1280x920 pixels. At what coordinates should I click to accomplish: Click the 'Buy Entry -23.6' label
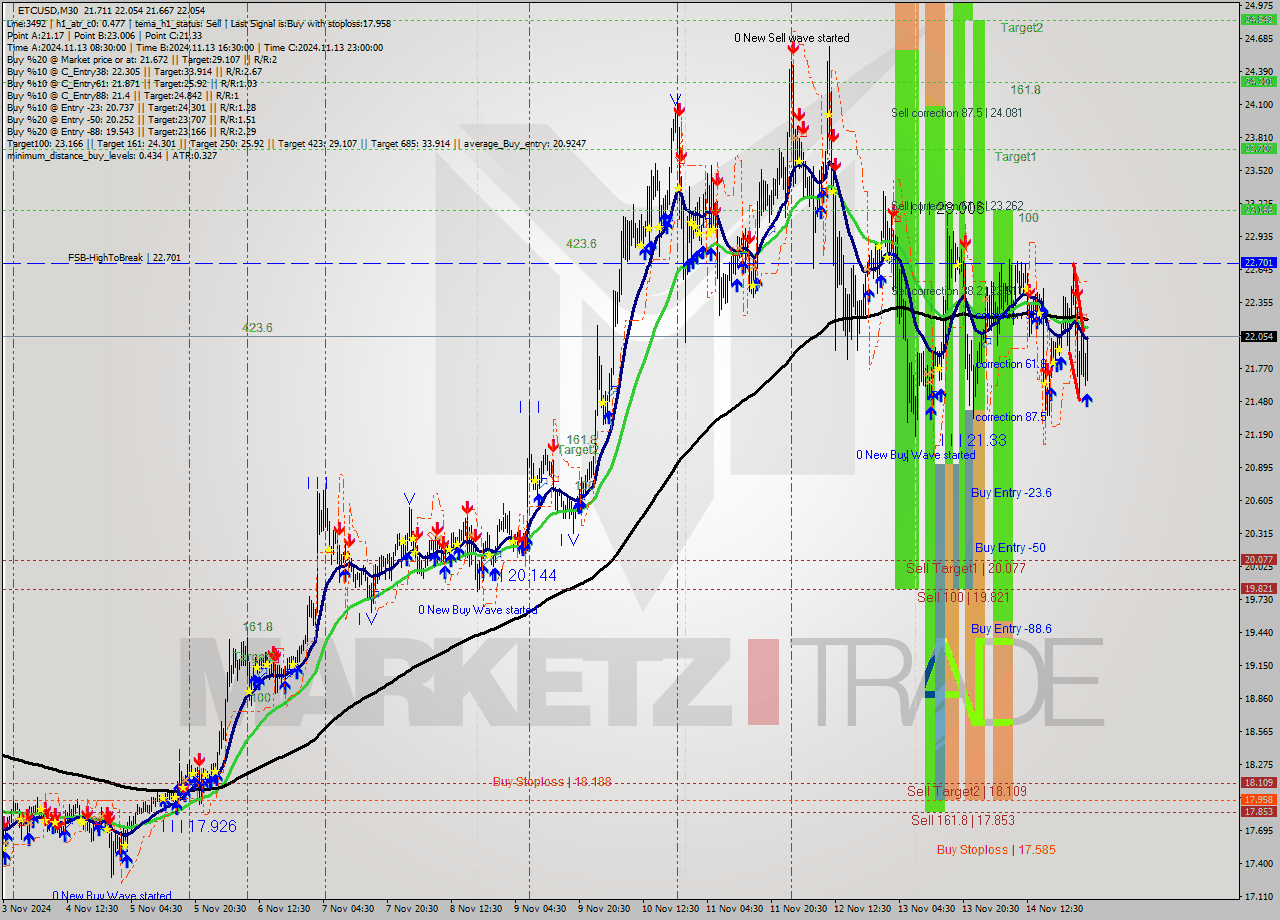pyautogui.click(x=1011, y=493)
